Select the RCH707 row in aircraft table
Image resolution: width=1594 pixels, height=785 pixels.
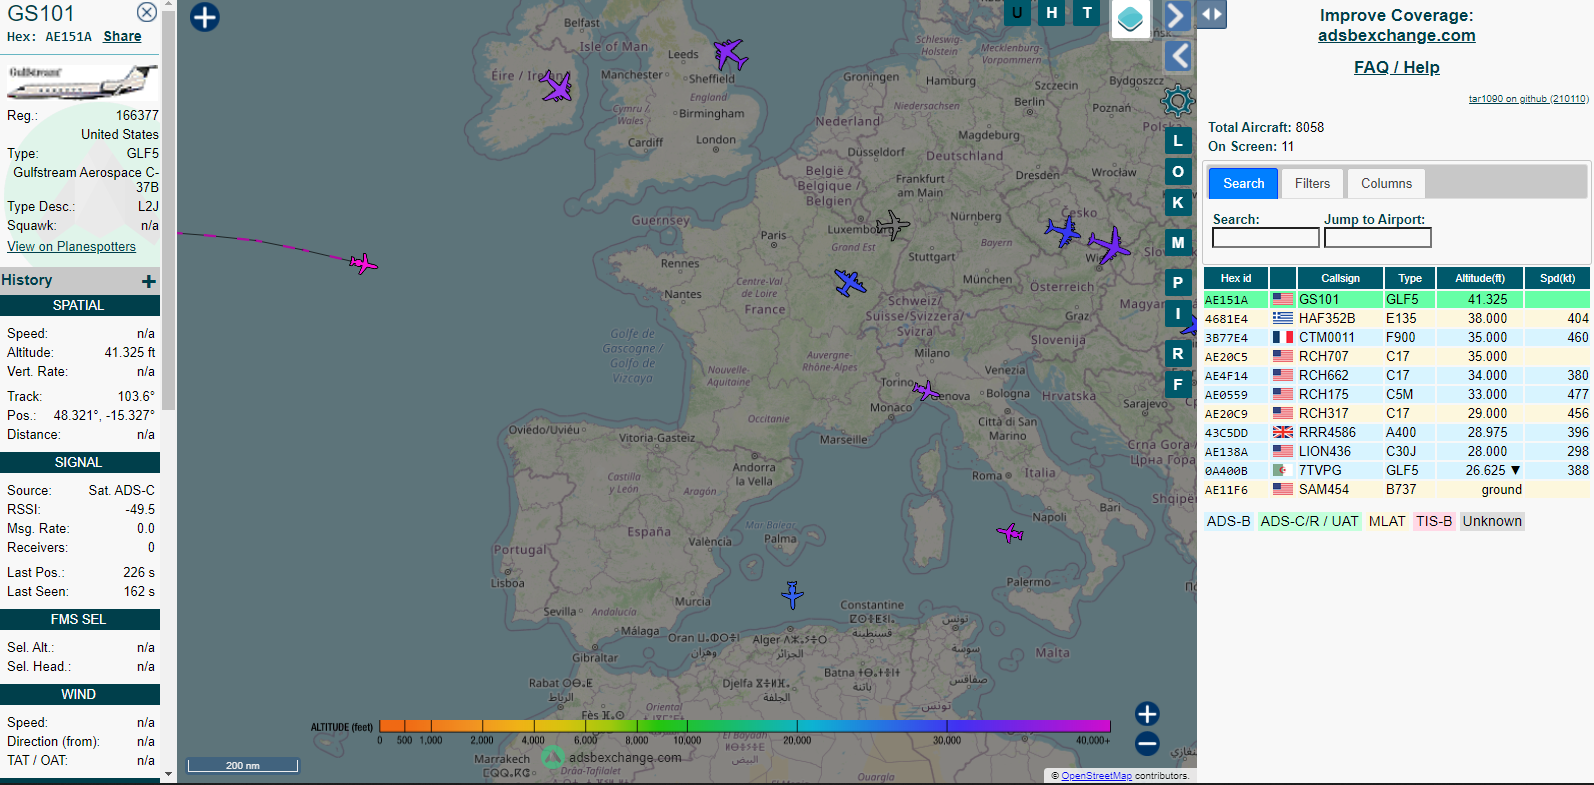(x=1396, y=356)
